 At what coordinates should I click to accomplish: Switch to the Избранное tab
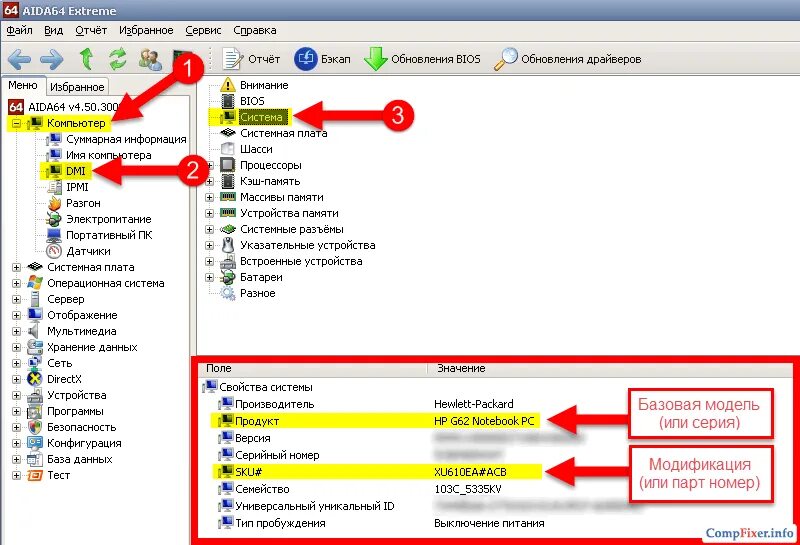click(x=77, y=87)
